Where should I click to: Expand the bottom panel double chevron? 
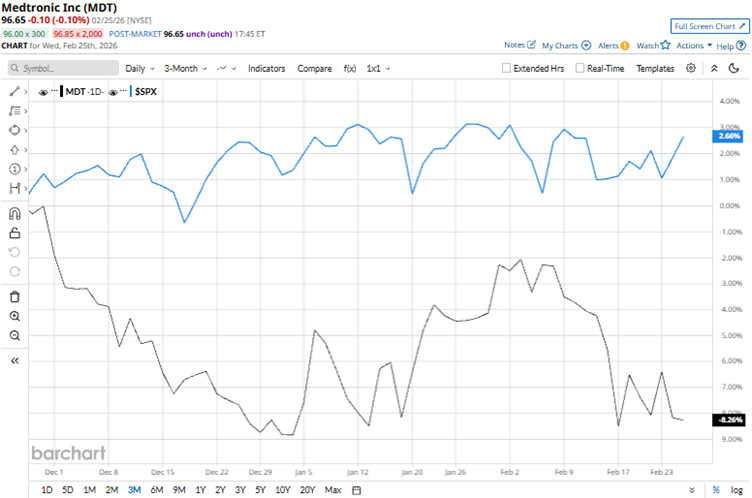[x=692, y=490]
